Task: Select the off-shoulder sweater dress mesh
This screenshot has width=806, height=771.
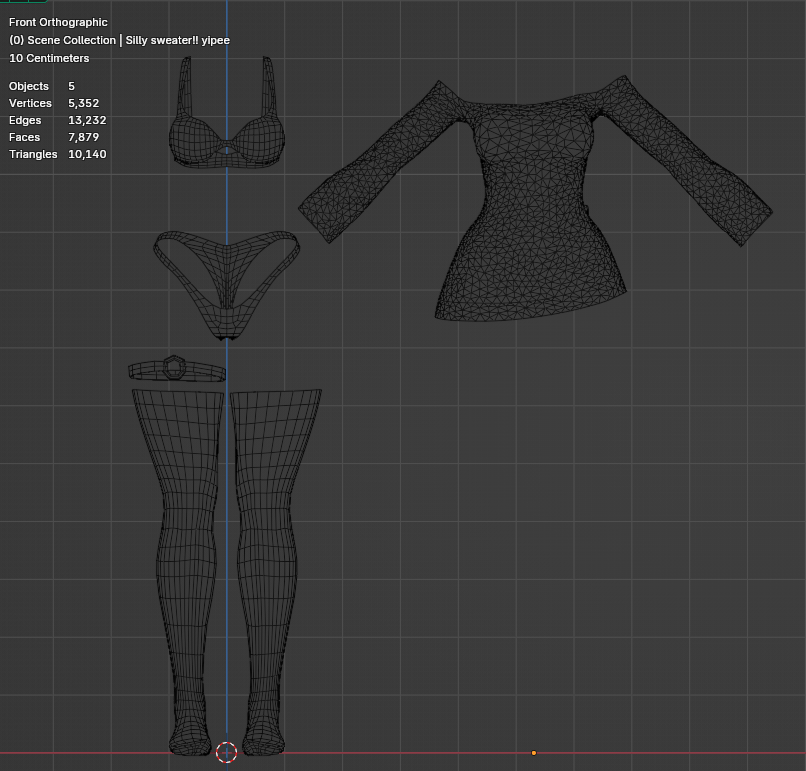Action: coord(535,206)
